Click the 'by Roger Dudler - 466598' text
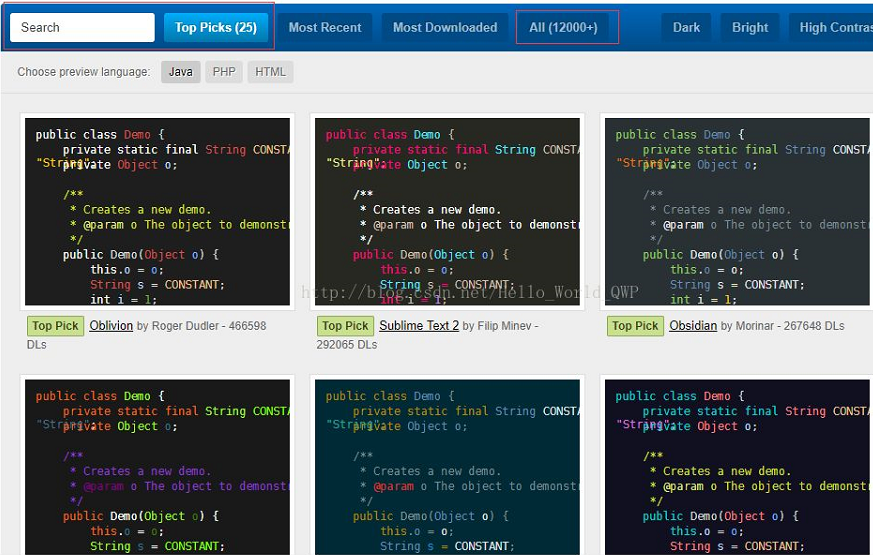This screenshot has width=873, height=555. tap(202, 326)
